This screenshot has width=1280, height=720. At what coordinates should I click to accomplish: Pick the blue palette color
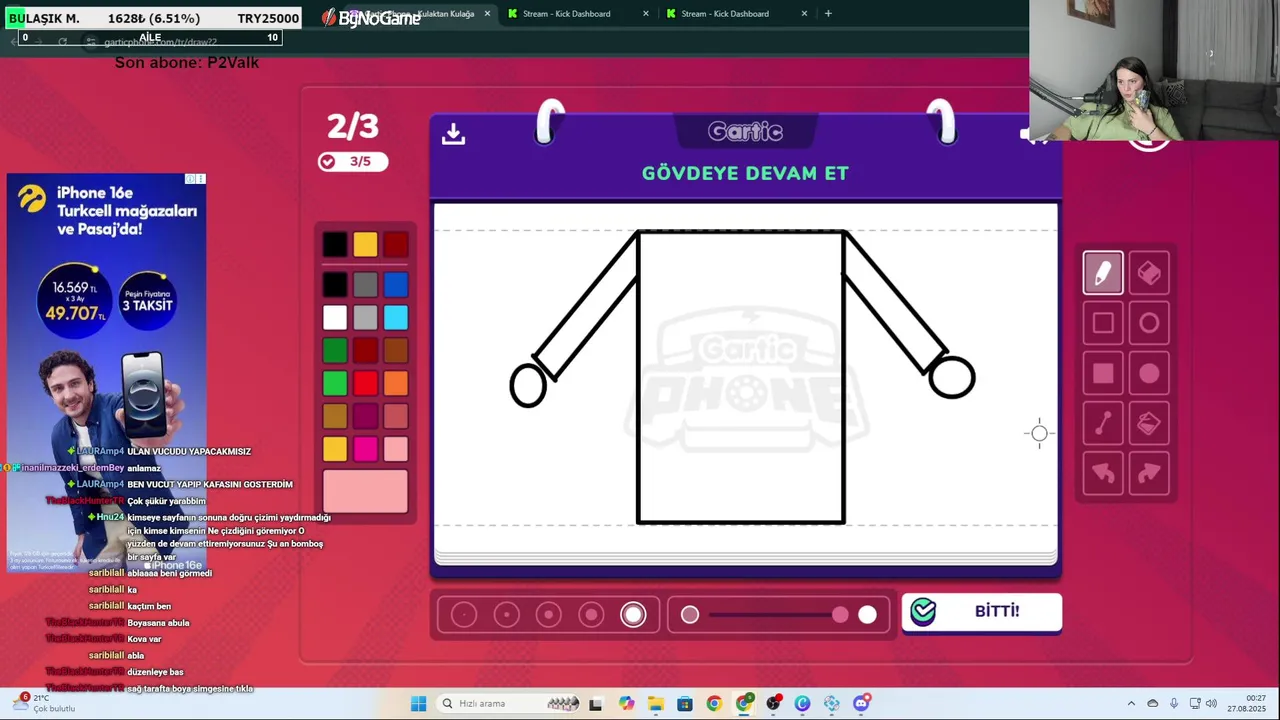click(396, 285)
